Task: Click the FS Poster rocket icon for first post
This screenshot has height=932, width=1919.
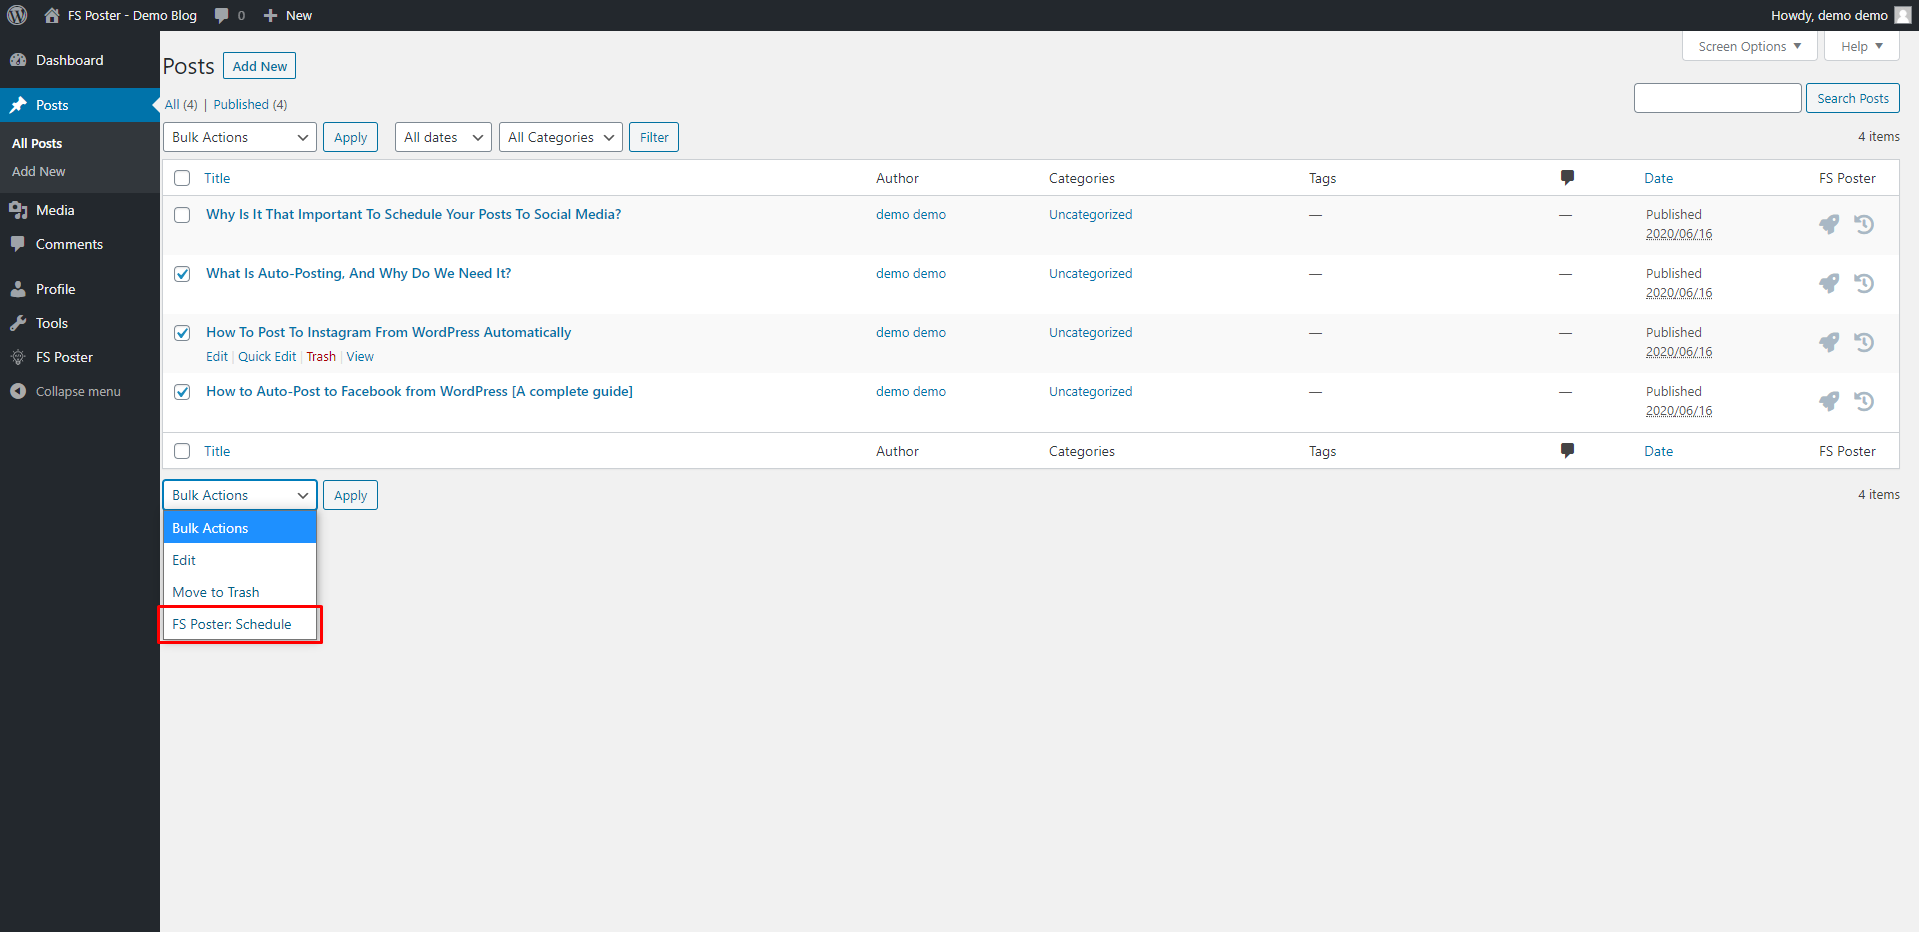Action: click(x=1828, y=224)
